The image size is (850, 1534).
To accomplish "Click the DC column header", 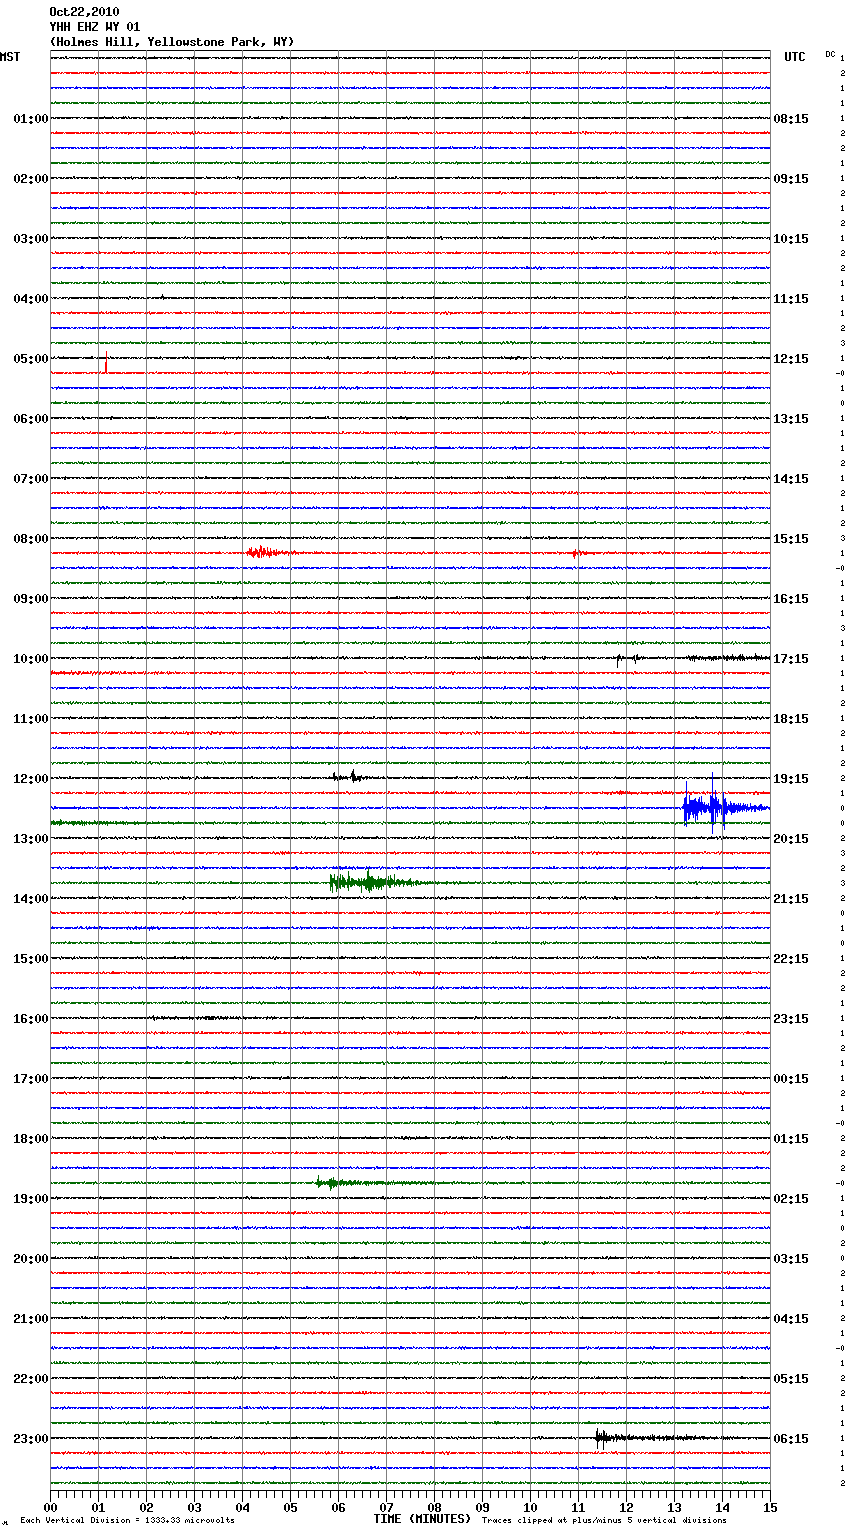I will click(830, 54).
